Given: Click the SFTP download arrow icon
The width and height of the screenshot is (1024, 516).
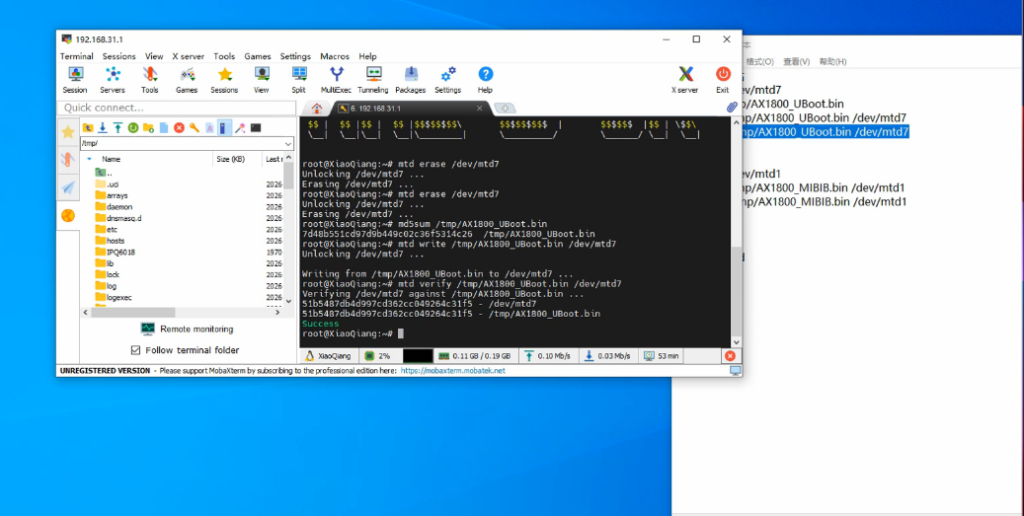Looking at the screenshot, I should [x=103, y=127].
